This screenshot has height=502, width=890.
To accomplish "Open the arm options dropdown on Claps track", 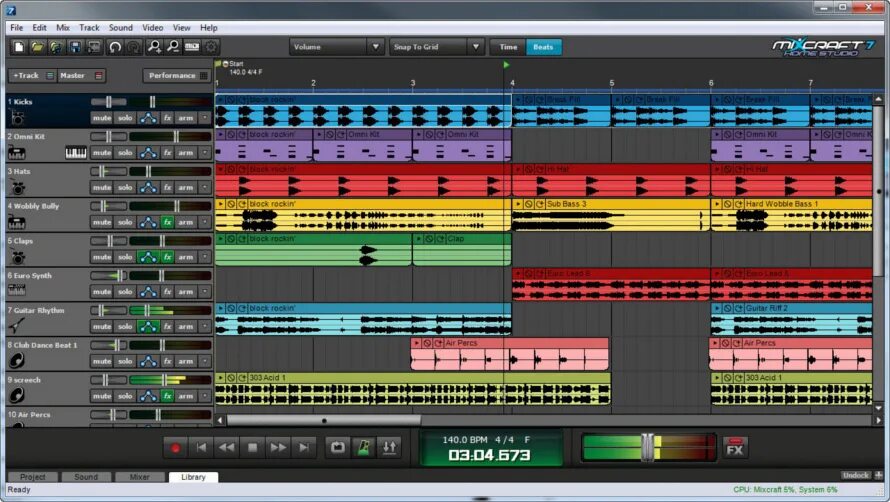I will (x=205, y=257).
